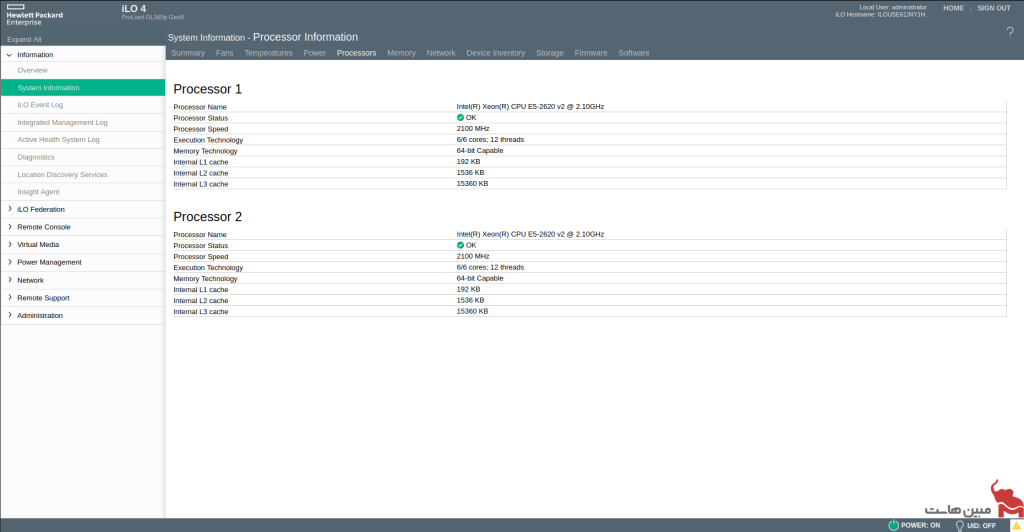Click the Hewlett Packard Enterprise logo

tap(35, 14)
